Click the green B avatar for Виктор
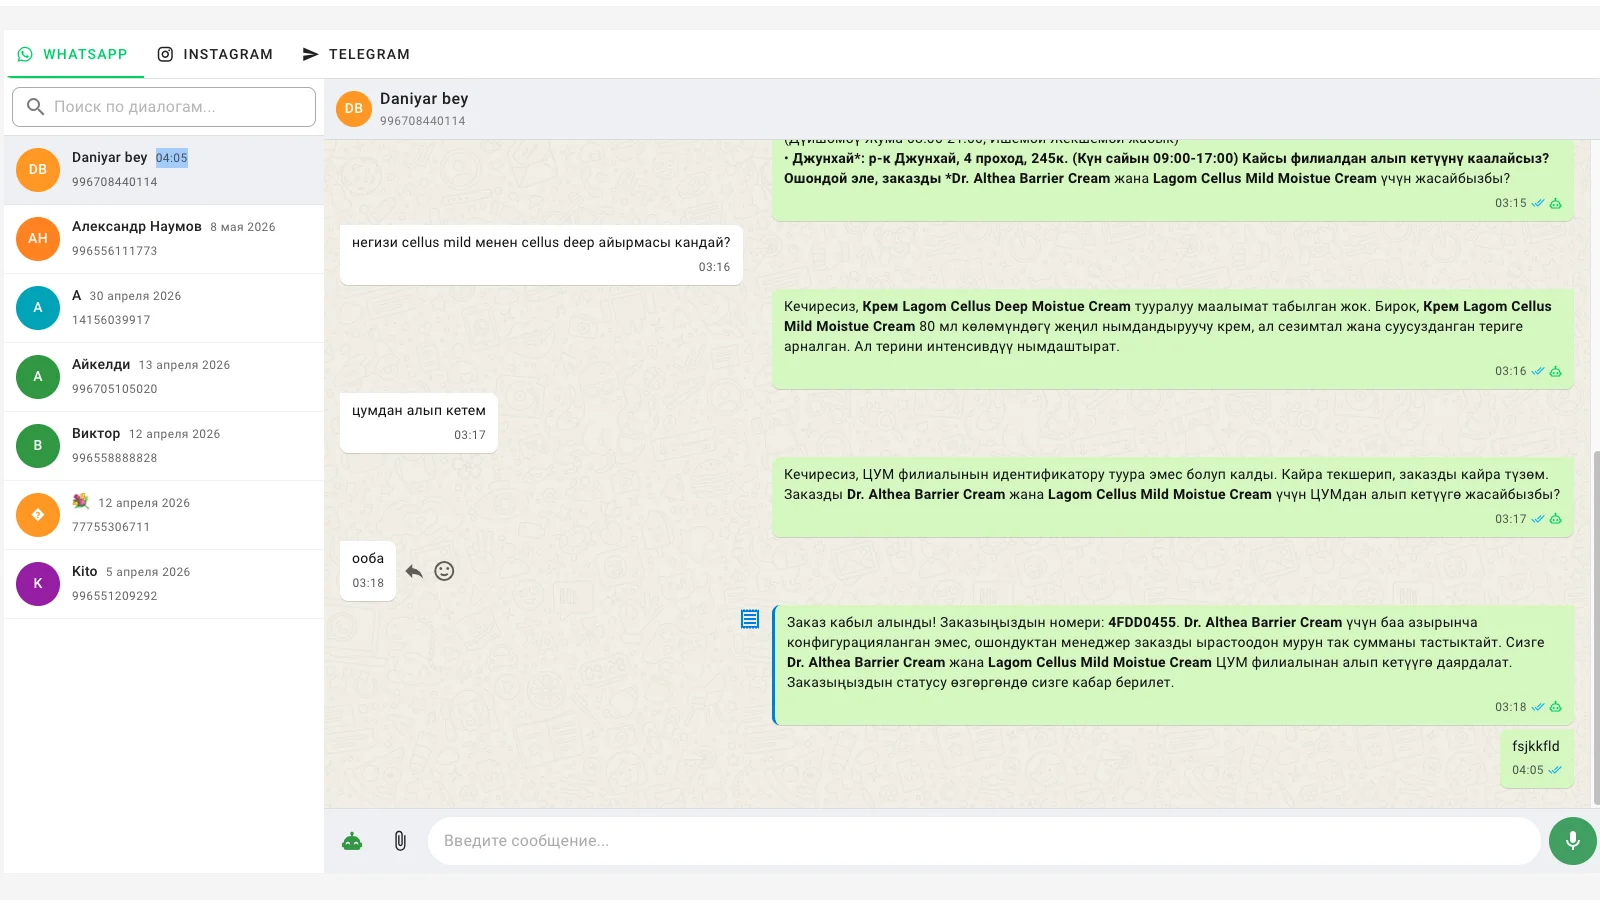 click(x=38, y=446)
